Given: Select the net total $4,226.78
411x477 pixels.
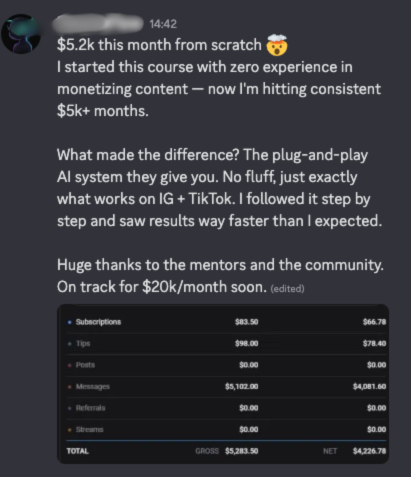Looking at the screenshot, I should (370, 451).
